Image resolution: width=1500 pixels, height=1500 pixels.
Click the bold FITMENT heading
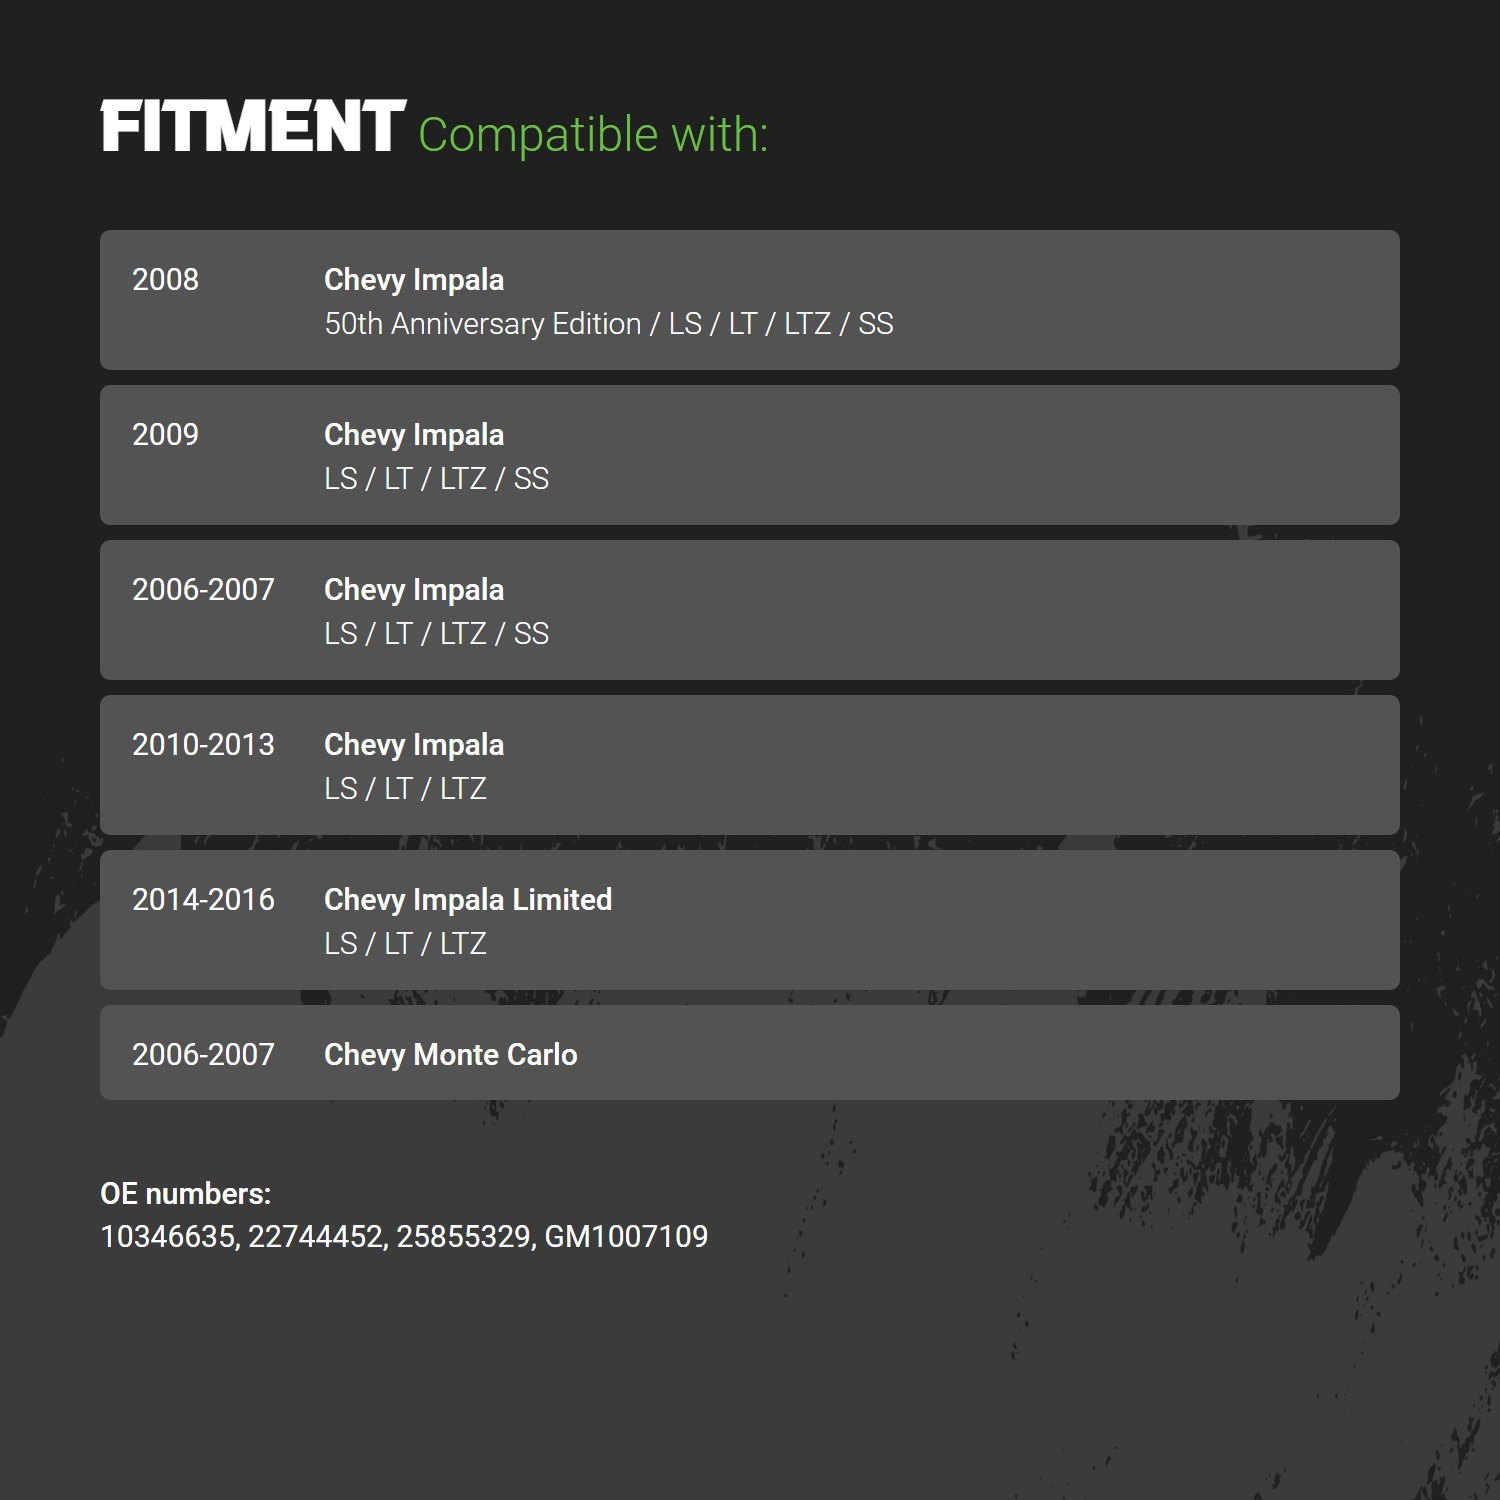[x=252, y=127]
